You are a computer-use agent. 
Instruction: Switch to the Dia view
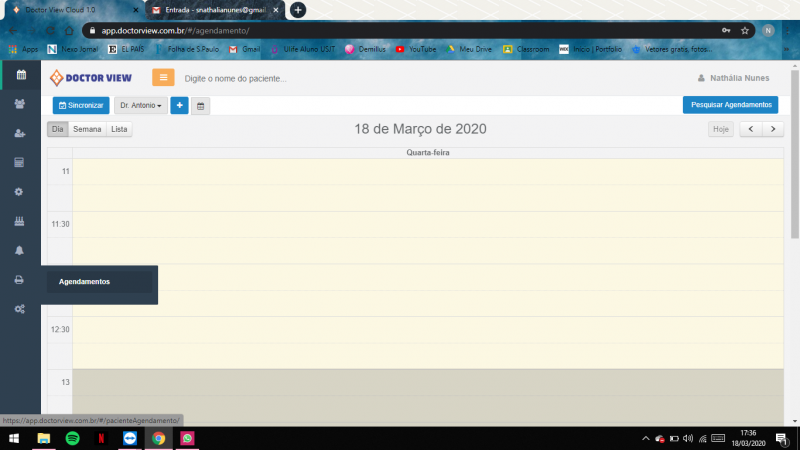58,129
